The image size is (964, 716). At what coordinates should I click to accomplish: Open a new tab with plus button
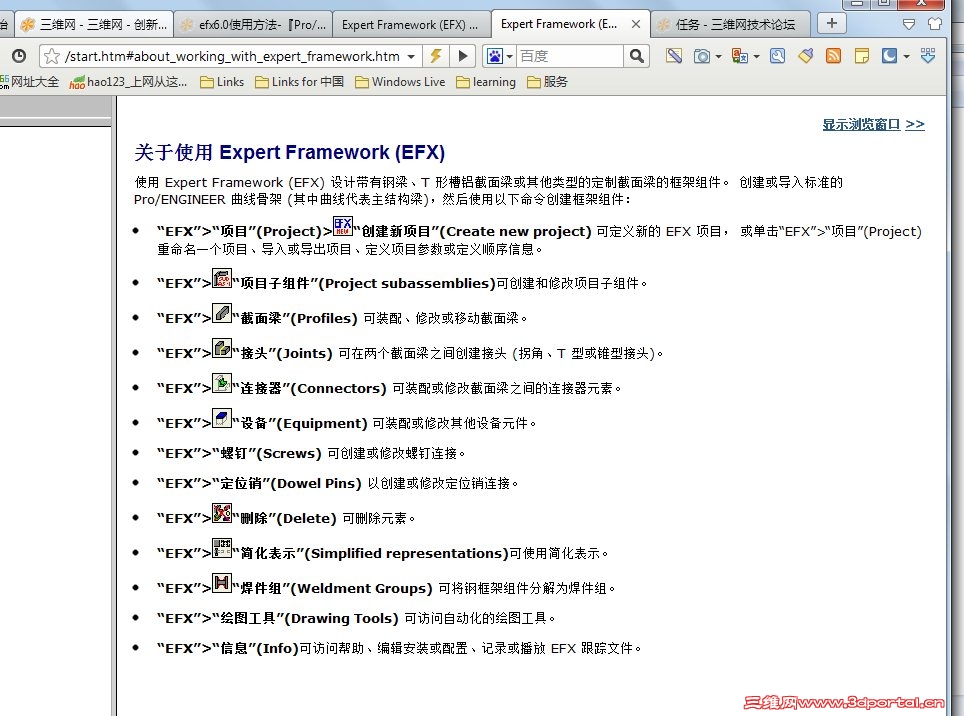(x=832, y=23)
